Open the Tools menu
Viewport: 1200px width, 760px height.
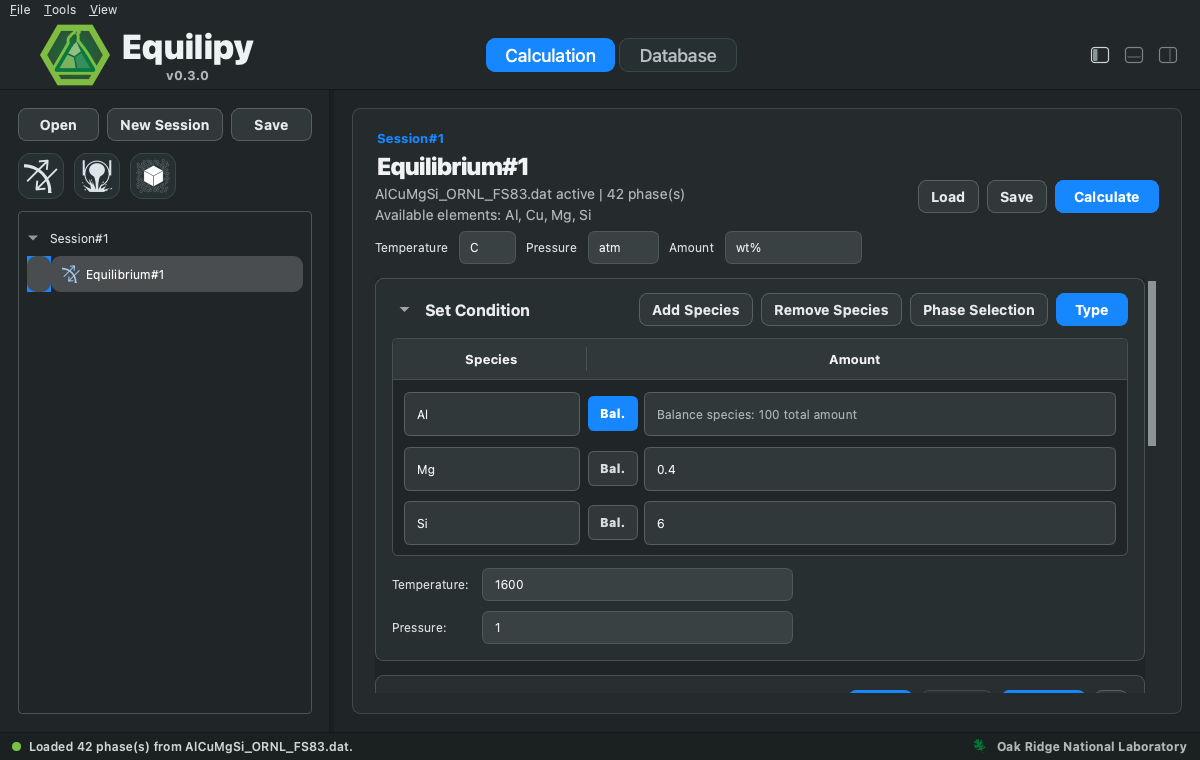(60, 10)
